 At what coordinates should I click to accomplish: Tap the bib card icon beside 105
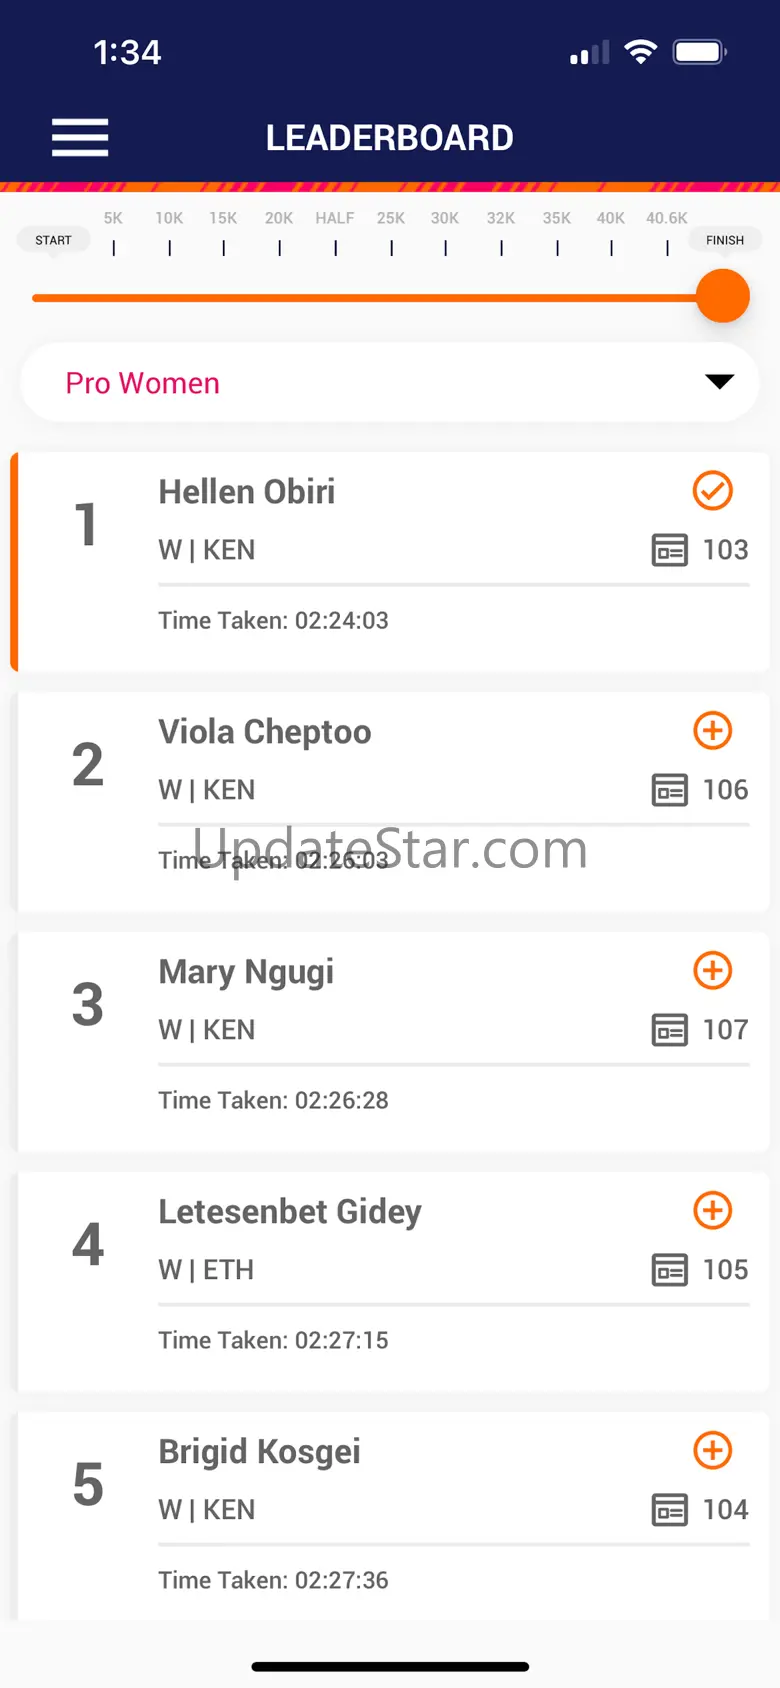pyautogui.click(x=669, y=1270)
